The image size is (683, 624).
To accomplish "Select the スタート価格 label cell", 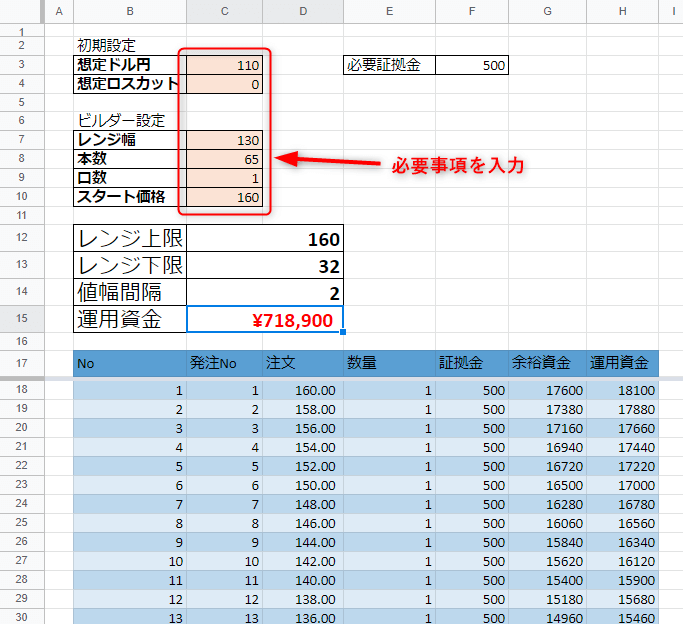I will [130, 197].
